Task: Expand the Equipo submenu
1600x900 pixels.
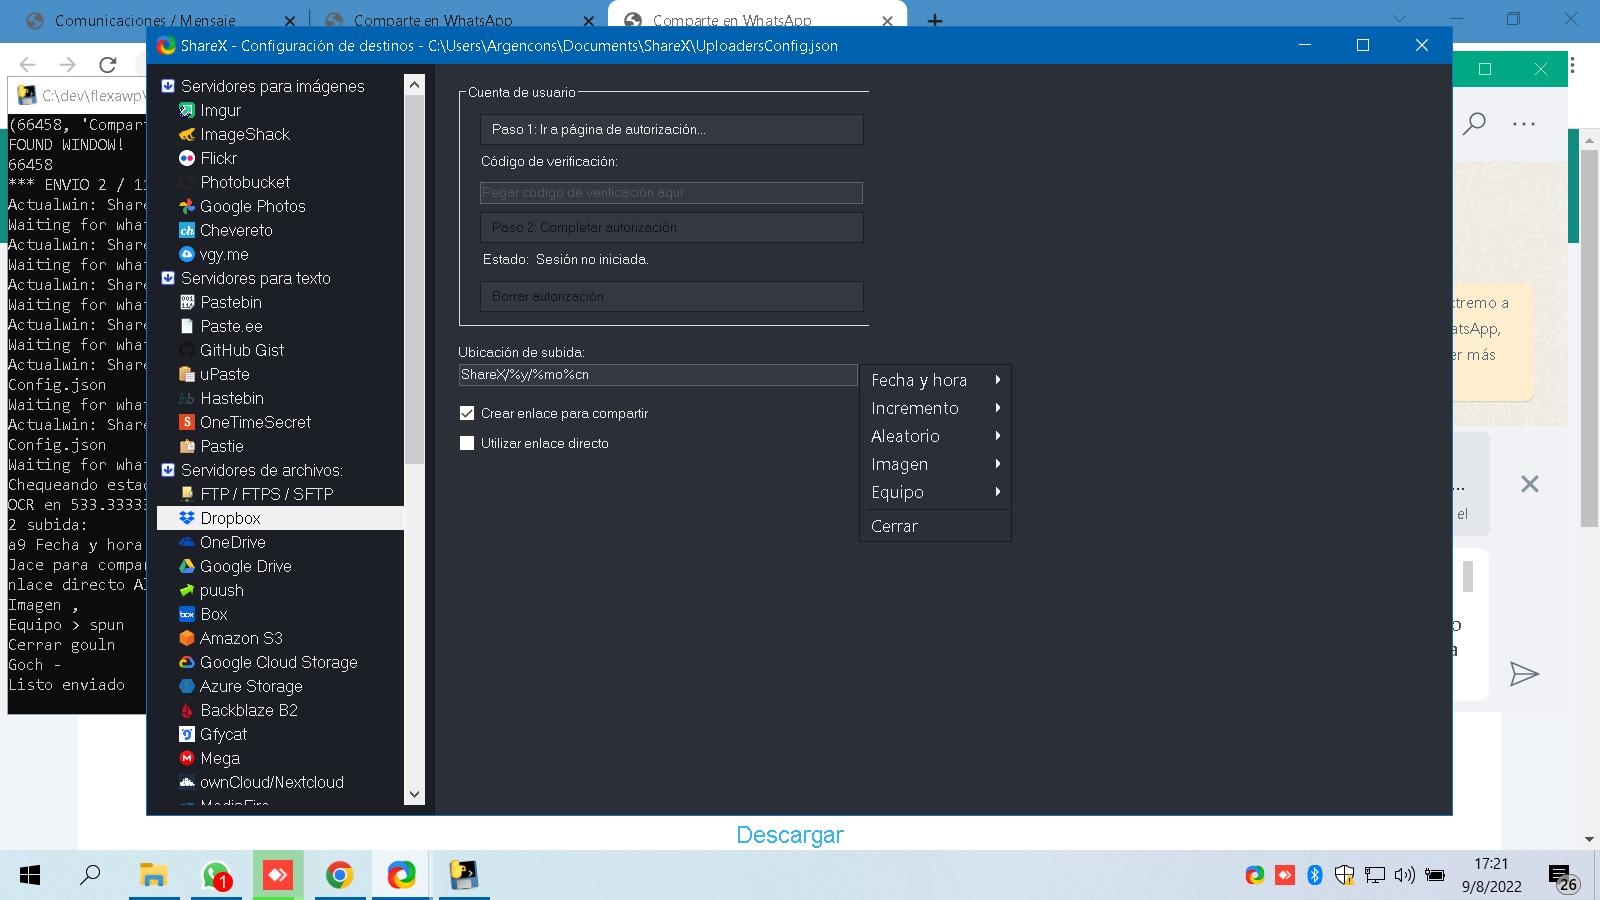Action: [x=935, y=492]
